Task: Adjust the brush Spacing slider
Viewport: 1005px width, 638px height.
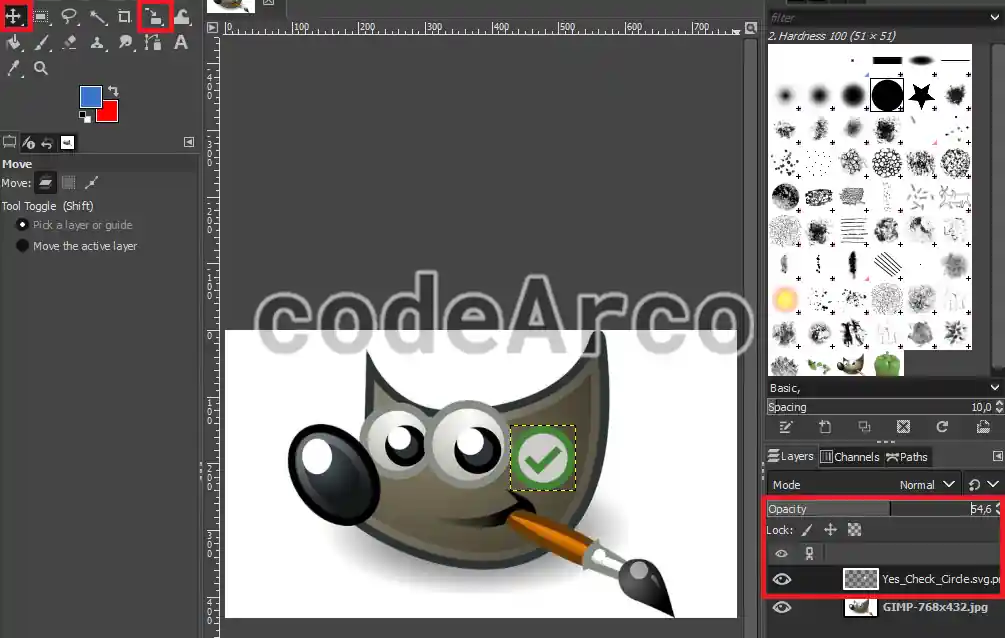Action: [878, 407]
